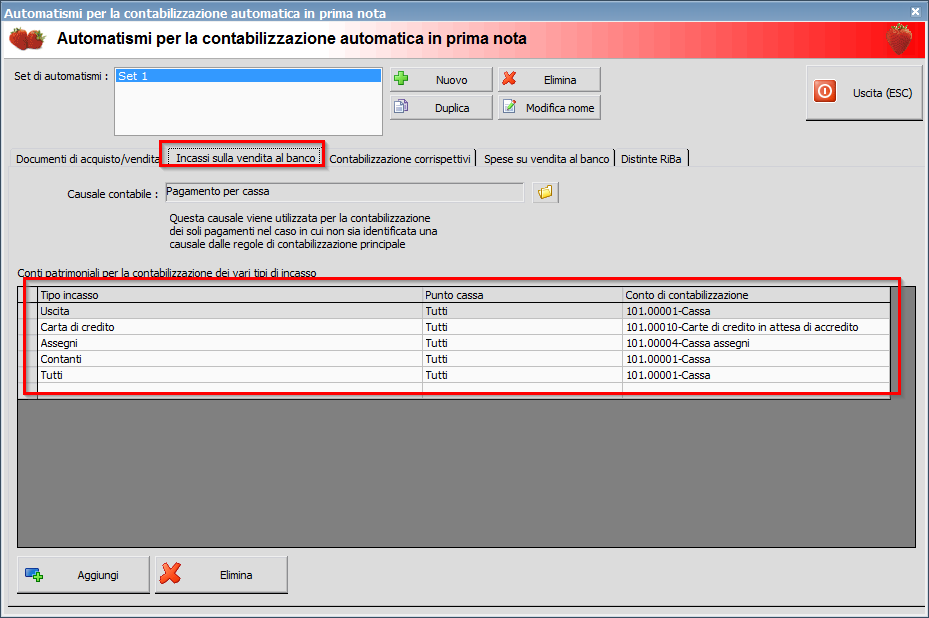The image size is (929, 618).
Task: Click the red power icon on Uscita
Action: (x=825, y=91)
